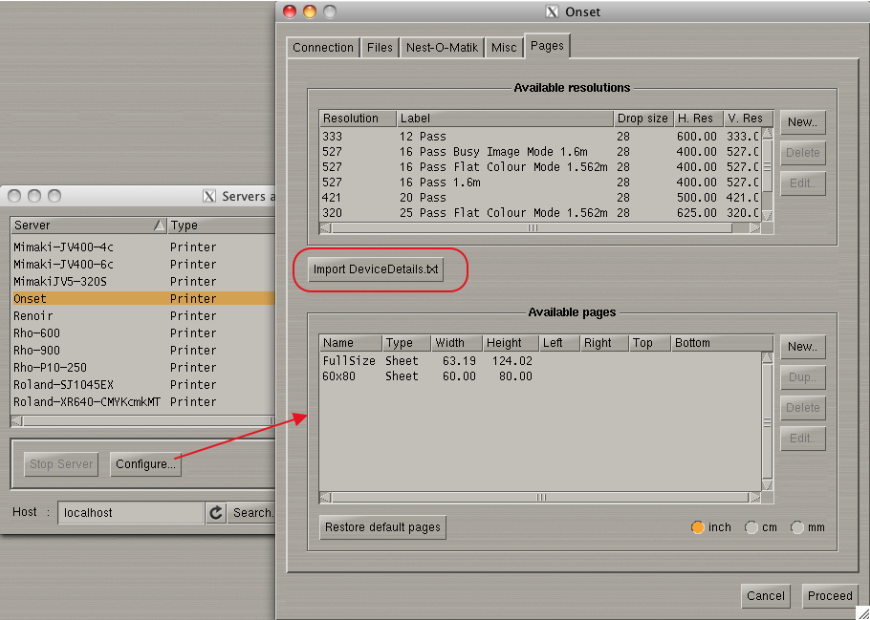Open the Misc tab
This screenshot has width=870, height=620.
click(505, 48)
